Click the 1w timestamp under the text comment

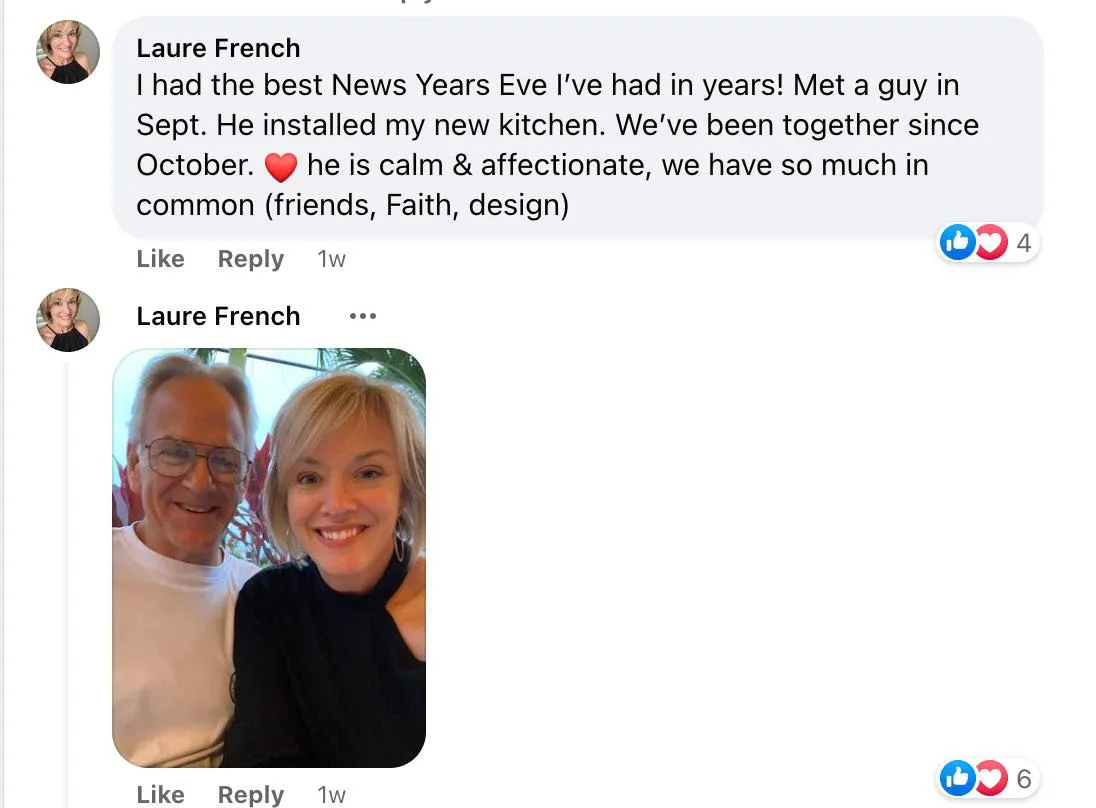click(x=331, y=259)
